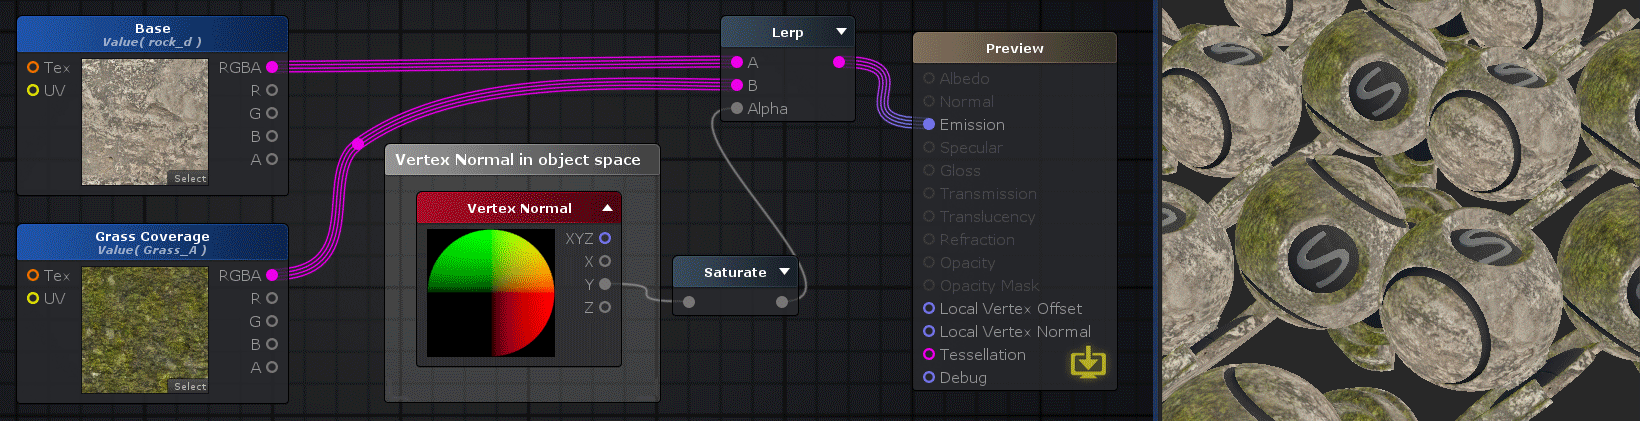Click the Vertex Normal XYZ output port

605,238
